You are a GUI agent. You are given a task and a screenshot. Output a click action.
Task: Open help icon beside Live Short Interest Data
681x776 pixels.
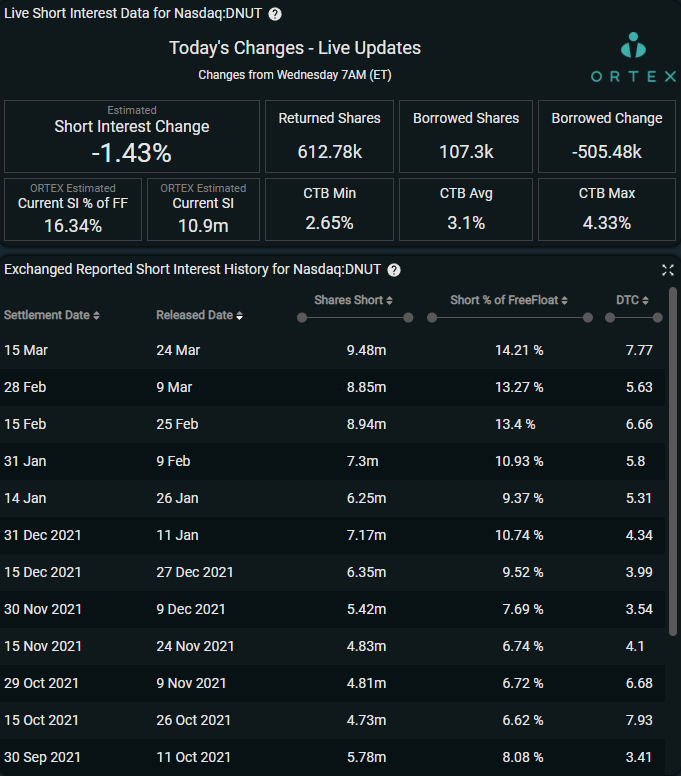pyautogui.click(x=275, y=14)
